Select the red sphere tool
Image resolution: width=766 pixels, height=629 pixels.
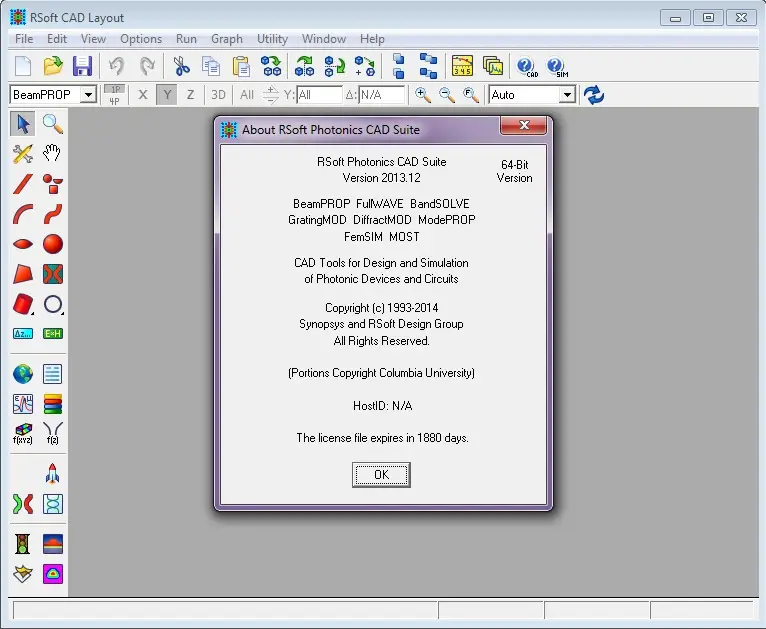pos(53,244)
